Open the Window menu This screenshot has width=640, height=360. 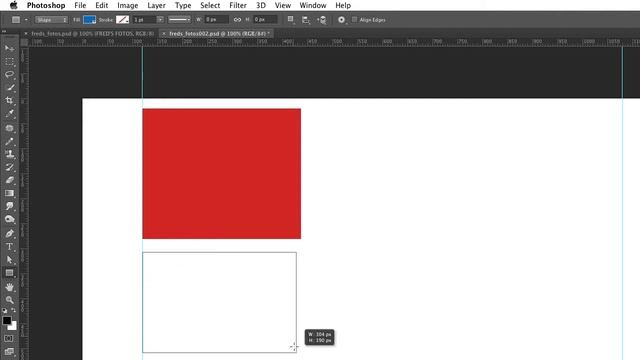point(313,5)
